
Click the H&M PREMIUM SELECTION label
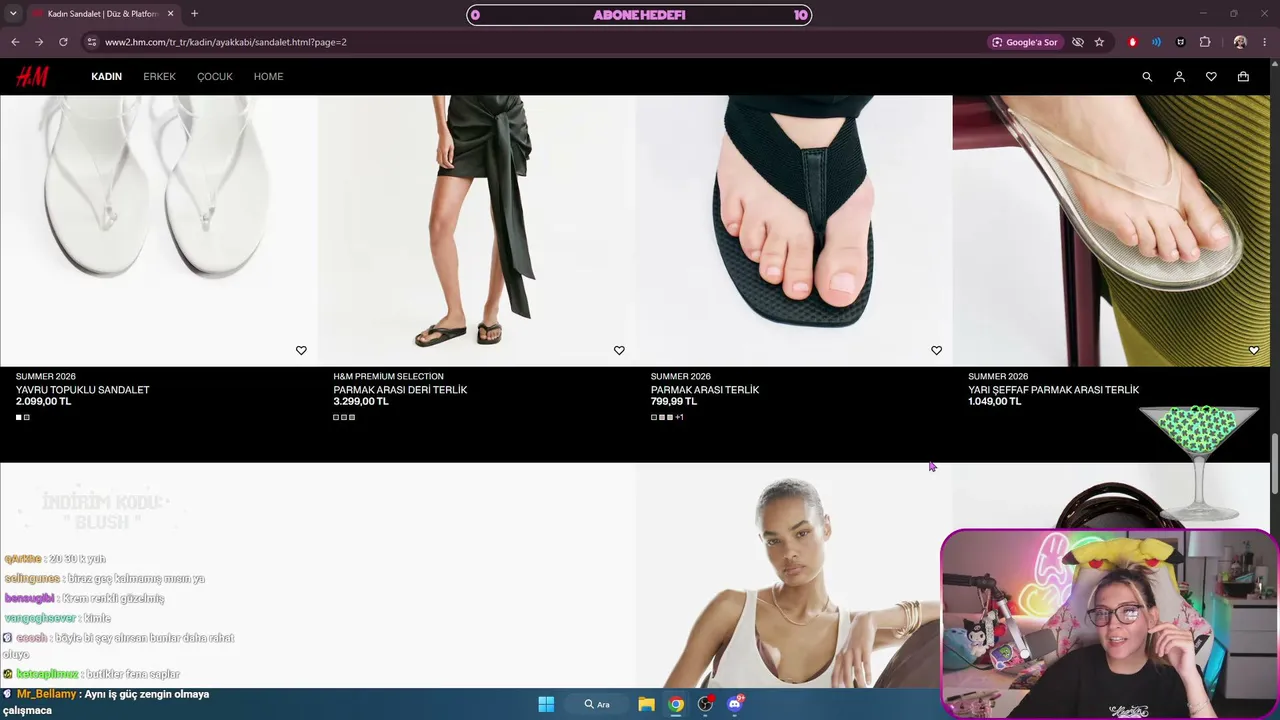coord(388,377)
